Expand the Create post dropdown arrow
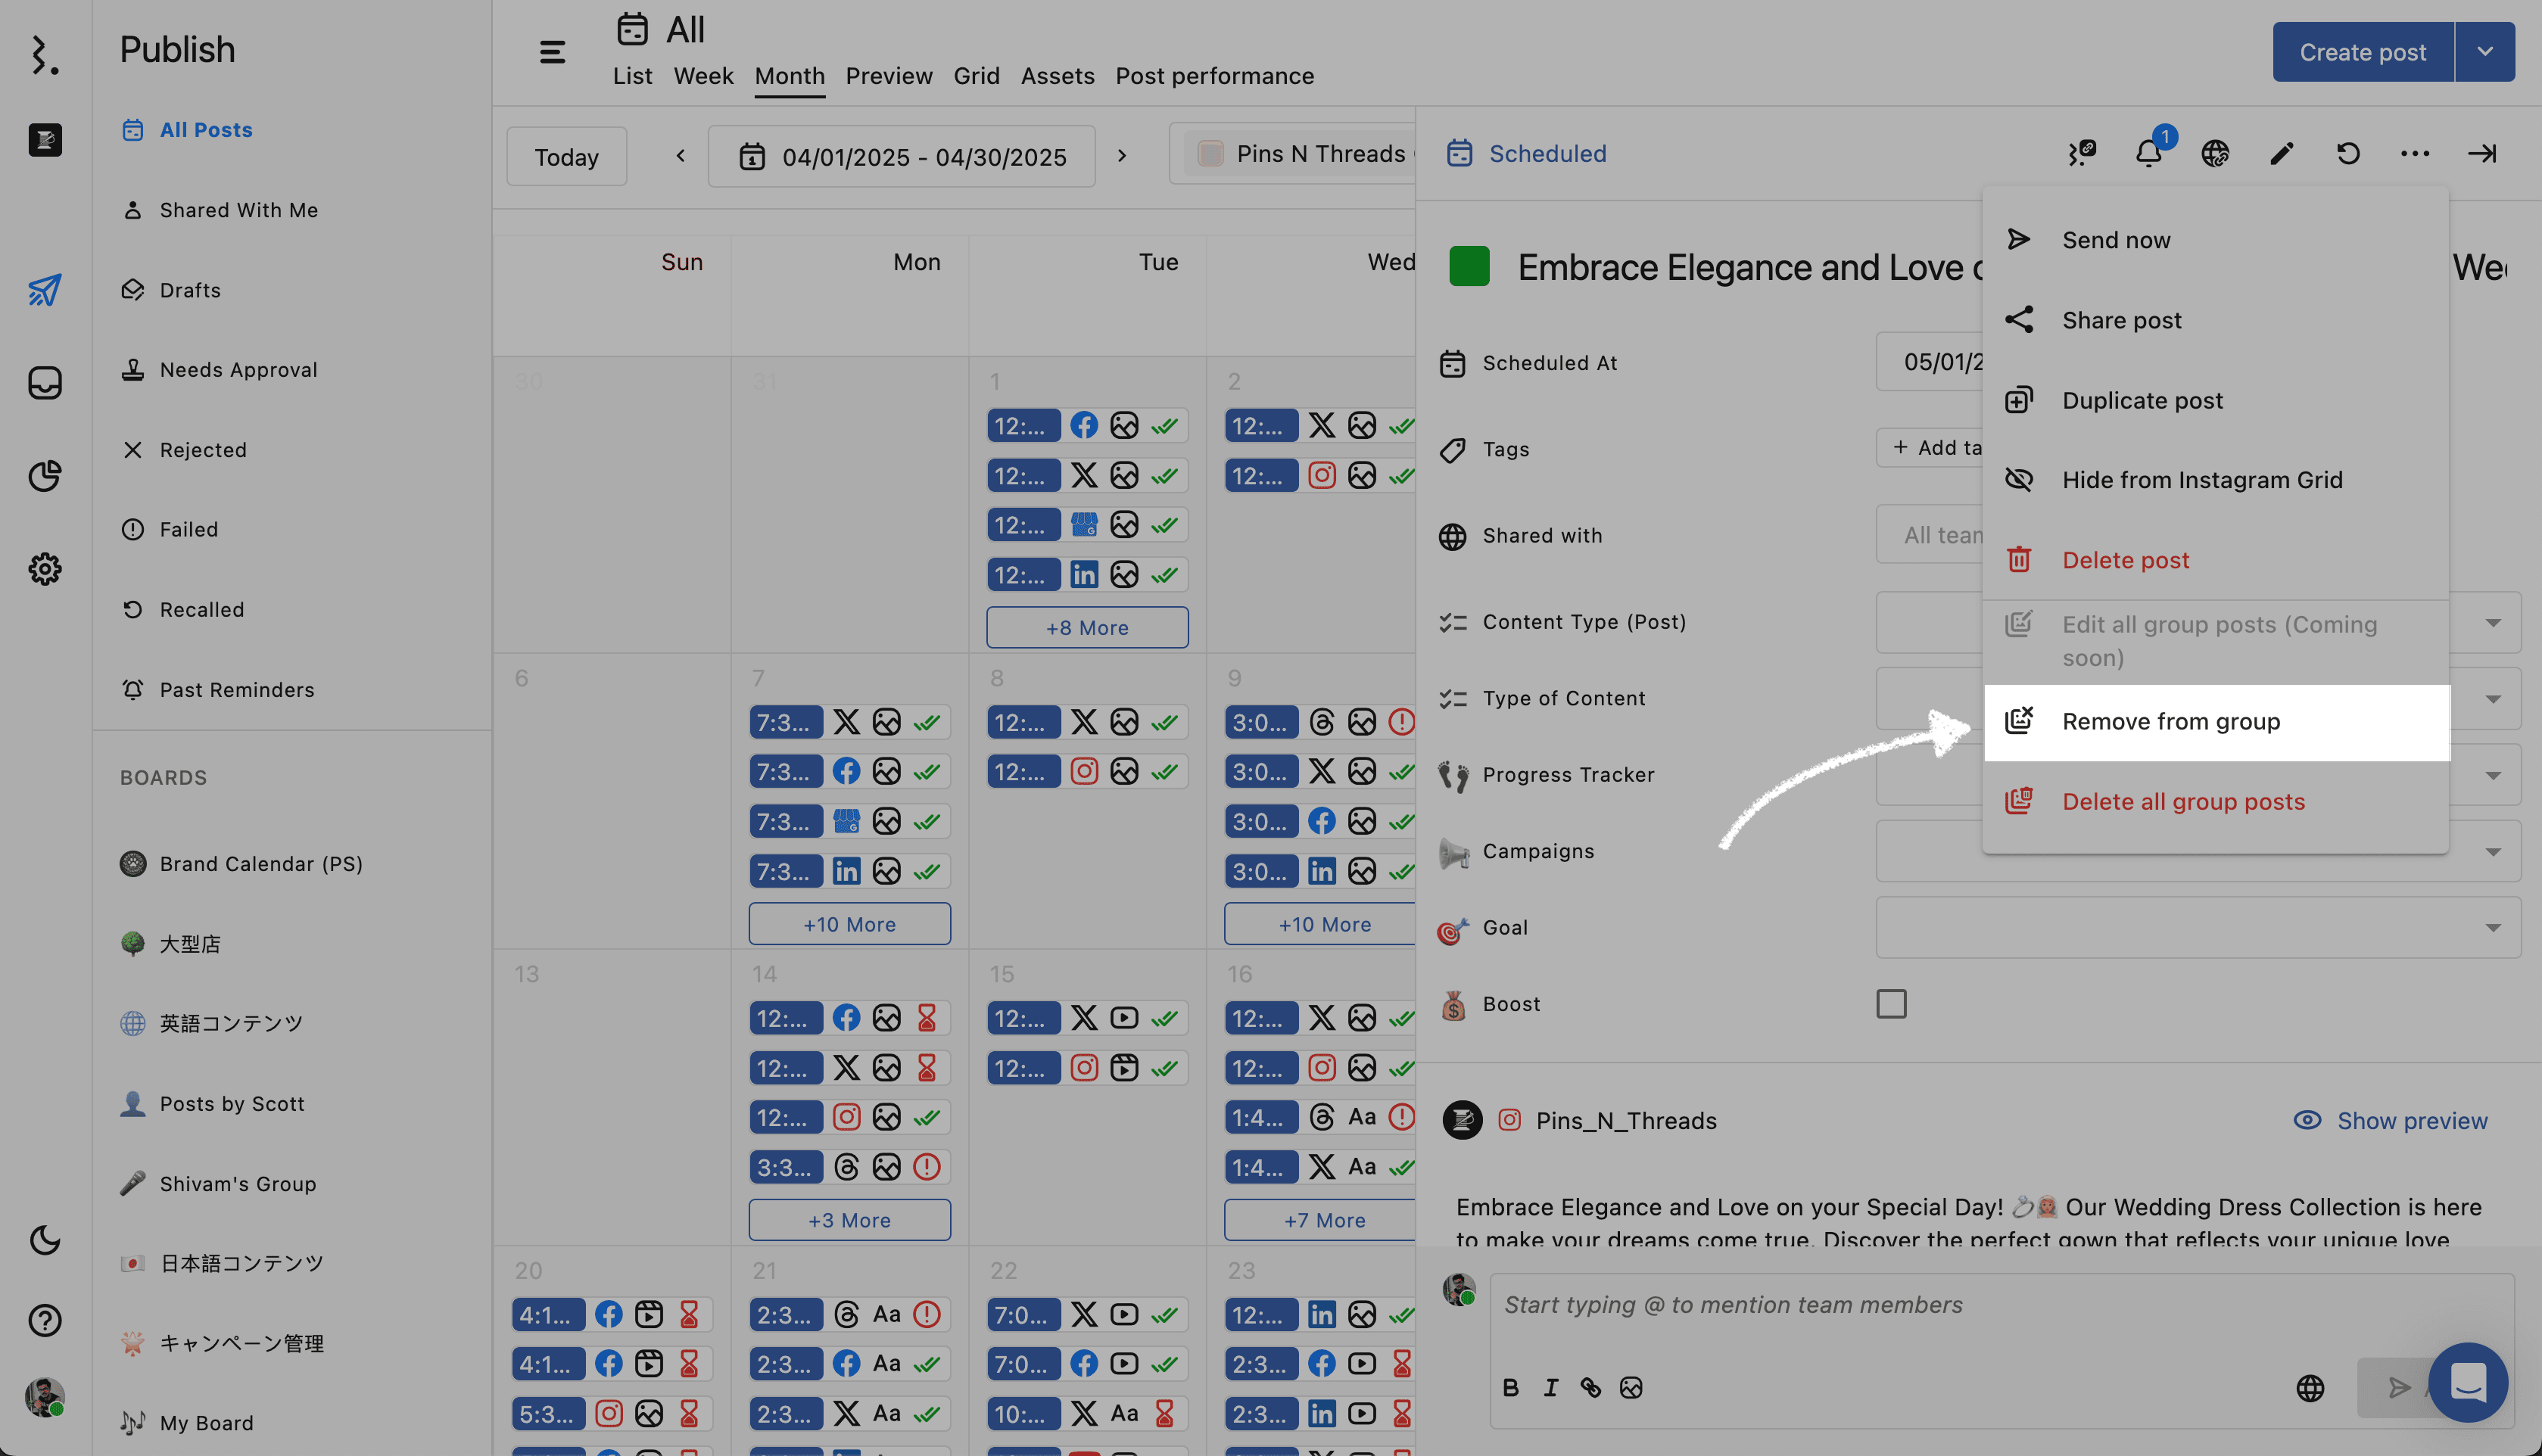2542x1456 pixels. click(x=2484, y=52)
